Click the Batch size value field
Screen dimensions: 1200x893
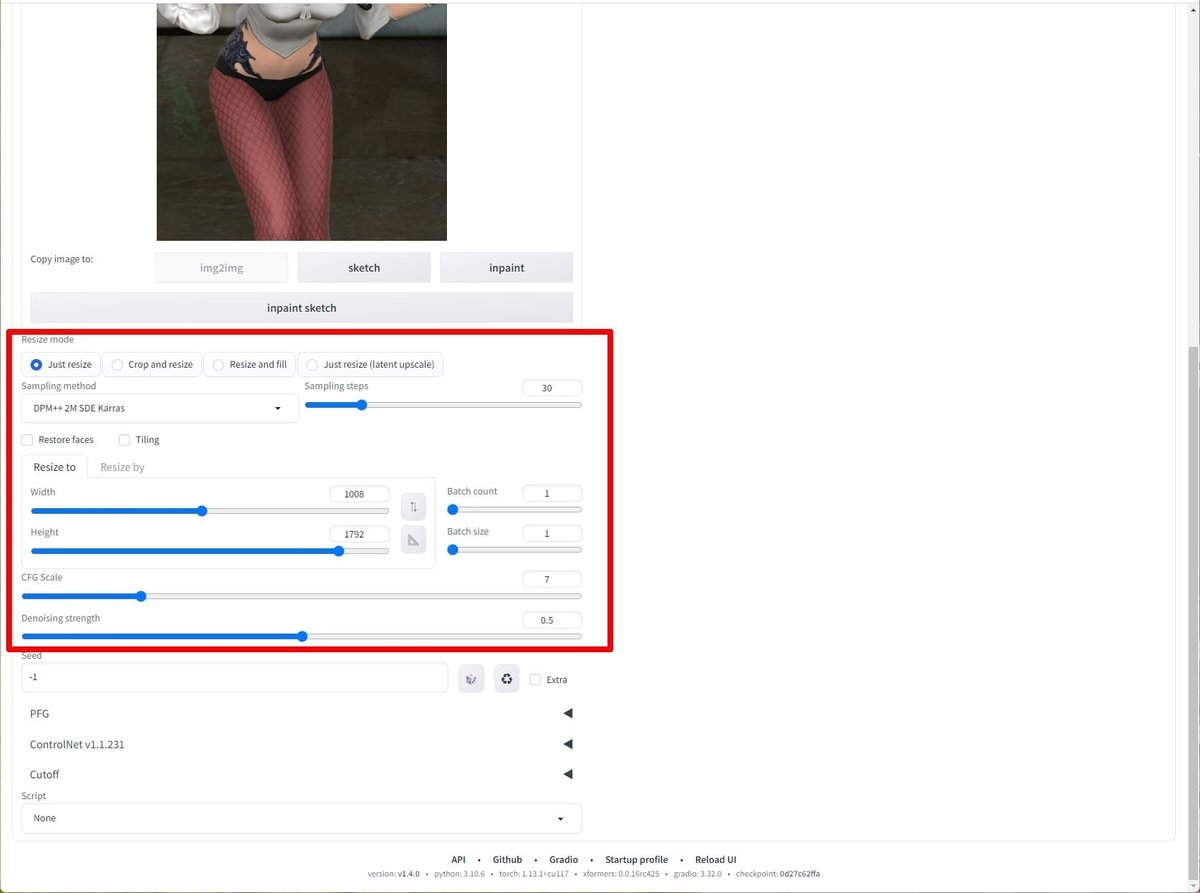pyautogui.click(x=552, y=533)
